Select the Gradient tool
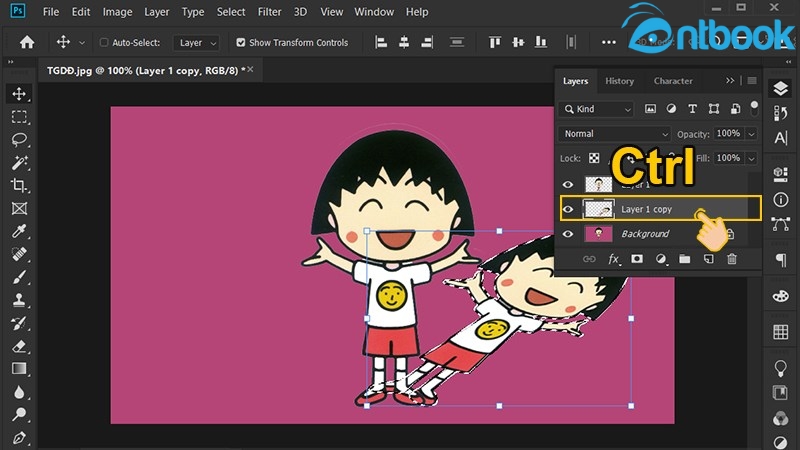Viewport: 800px width, 450px height. click(x=19, y=368)
